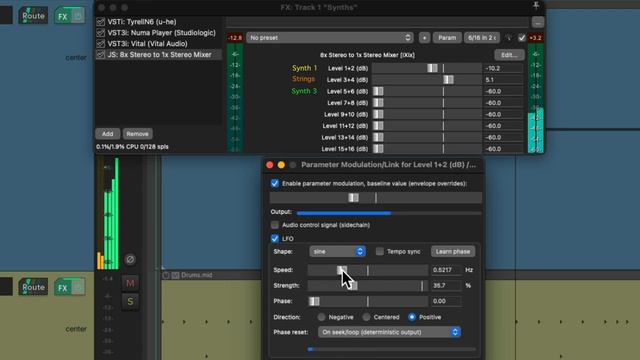Select VSTi: TyrellN6 in FX list
The height and width of the screenshot is (360, 640).
tap(142, 22)
